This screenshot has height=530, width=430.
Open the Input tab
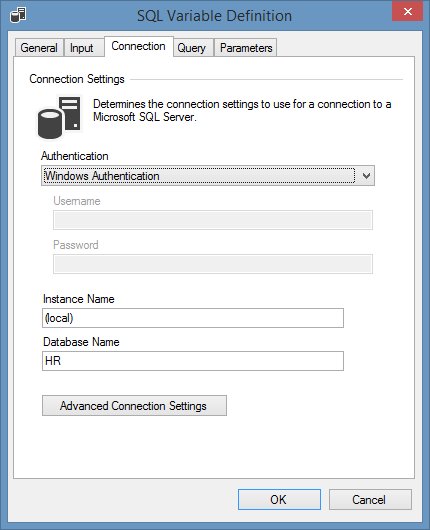tap(81, 48)
